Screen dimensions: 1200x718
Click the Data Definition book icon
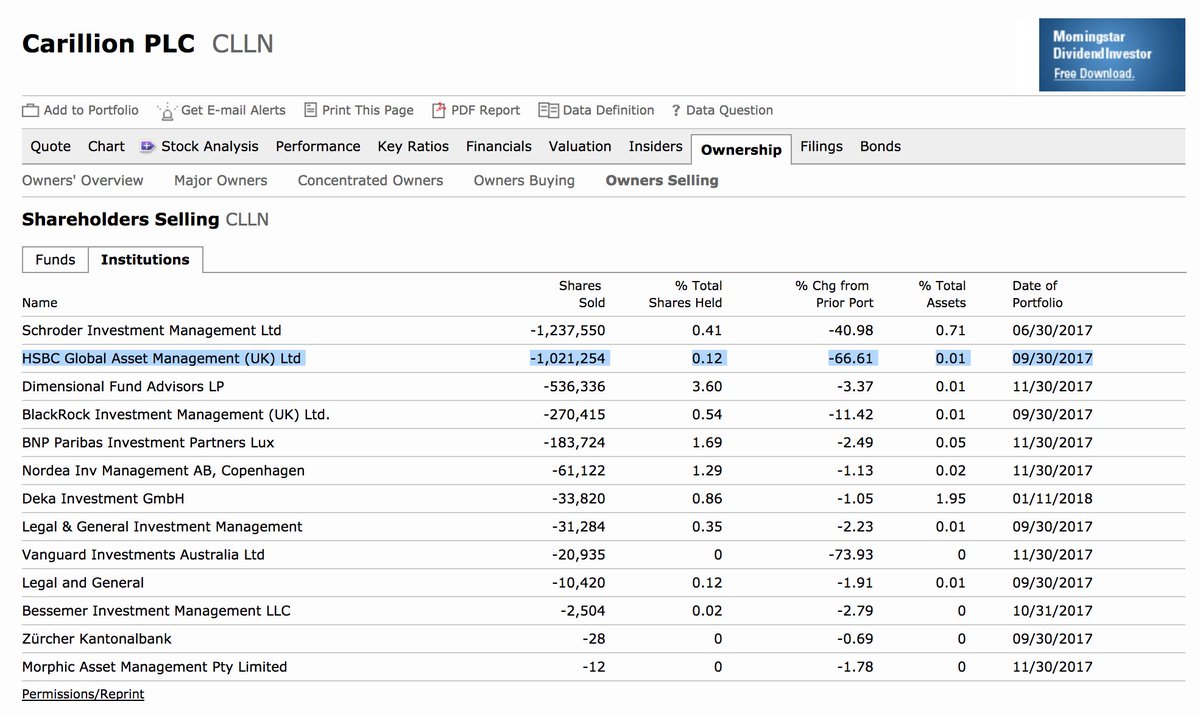(548, 110)
